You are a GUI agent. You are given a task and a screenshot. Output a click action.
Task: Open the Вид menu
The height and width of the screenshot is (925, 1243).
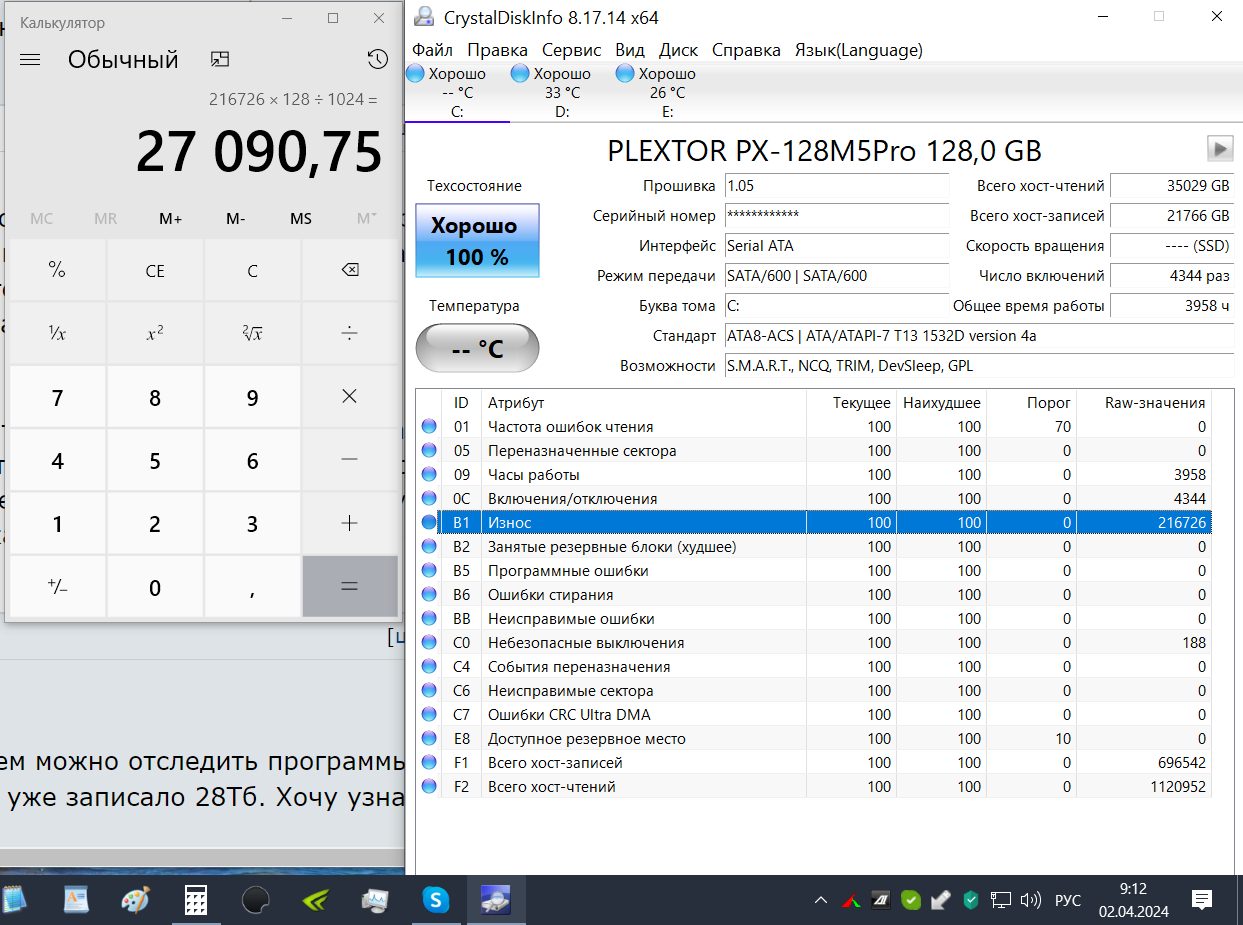[x=630, y=50]
